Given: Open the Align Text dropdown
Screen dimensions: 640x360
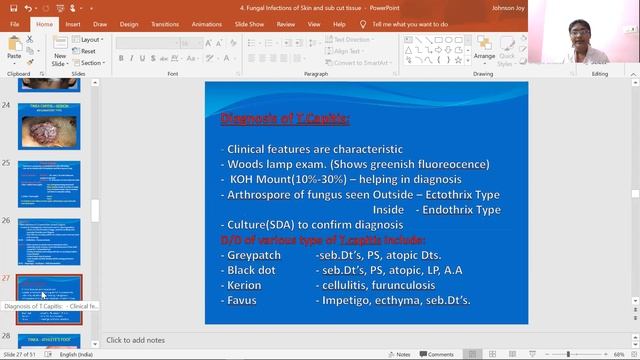Looking at the screenshot, I should [x=345, y=51].
